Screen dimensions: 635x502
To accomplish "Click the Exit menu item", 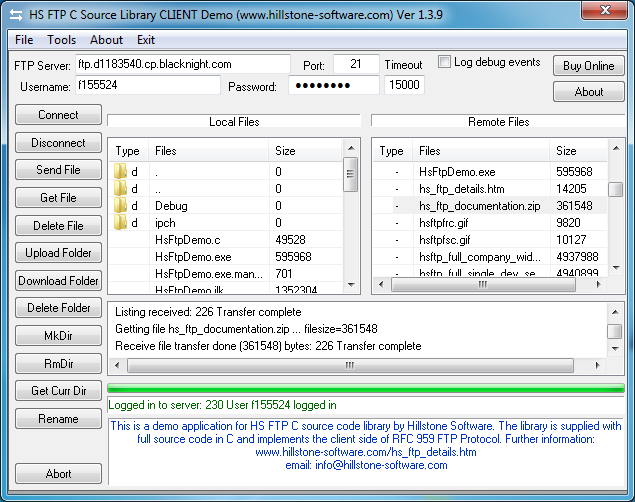I will coord(146,40).
